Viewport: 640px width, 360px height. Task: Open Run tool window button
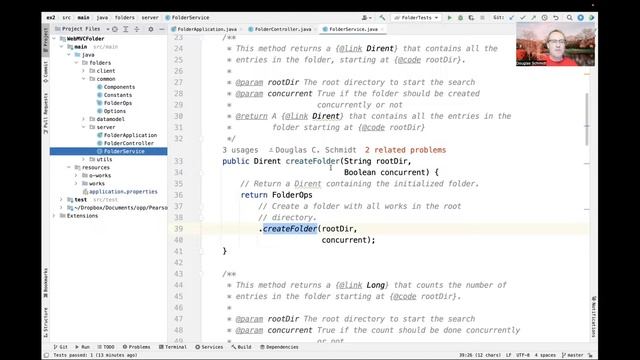[x=82, y=347]
